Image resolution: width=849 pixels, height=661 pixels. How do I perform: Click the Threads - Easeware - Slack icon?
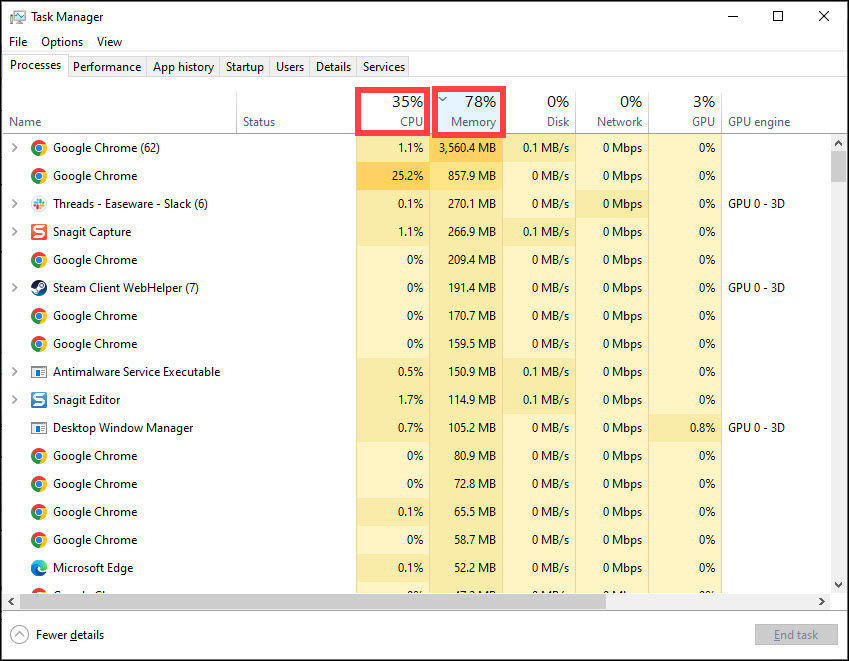click(x=38, y=204)
